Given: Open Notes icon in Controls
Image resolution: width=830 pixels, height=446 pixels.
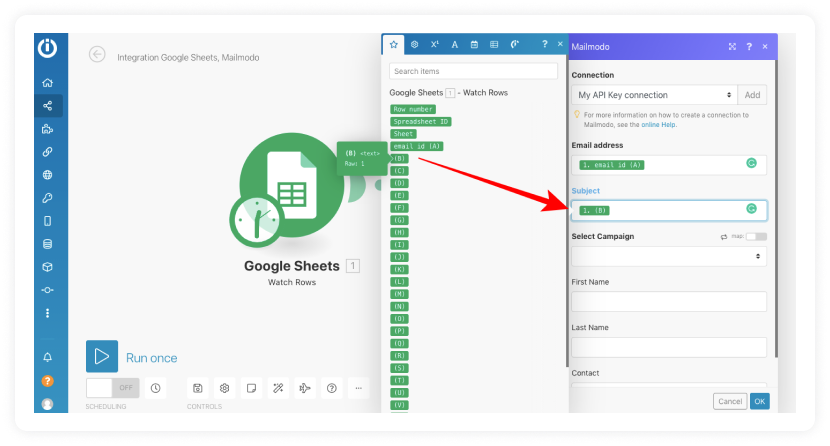Looking at the screenshot, I should (x=251, y=388).
